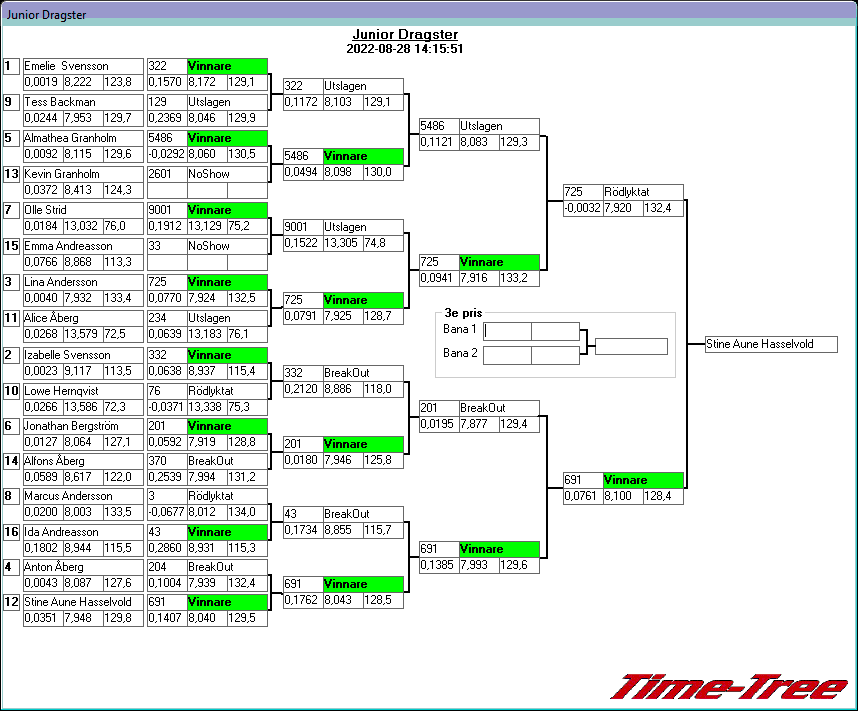
Task: Click the Junior Dragster window title bar
Action: coord(428,15)
